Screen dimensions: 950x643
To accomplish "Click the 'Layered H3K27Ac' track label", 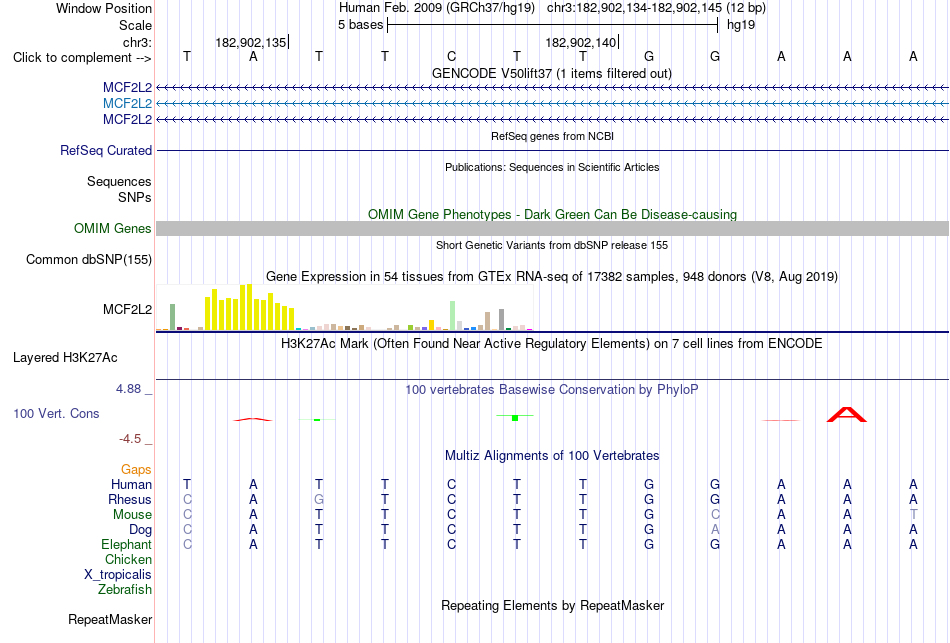I will tap(65, 358).
